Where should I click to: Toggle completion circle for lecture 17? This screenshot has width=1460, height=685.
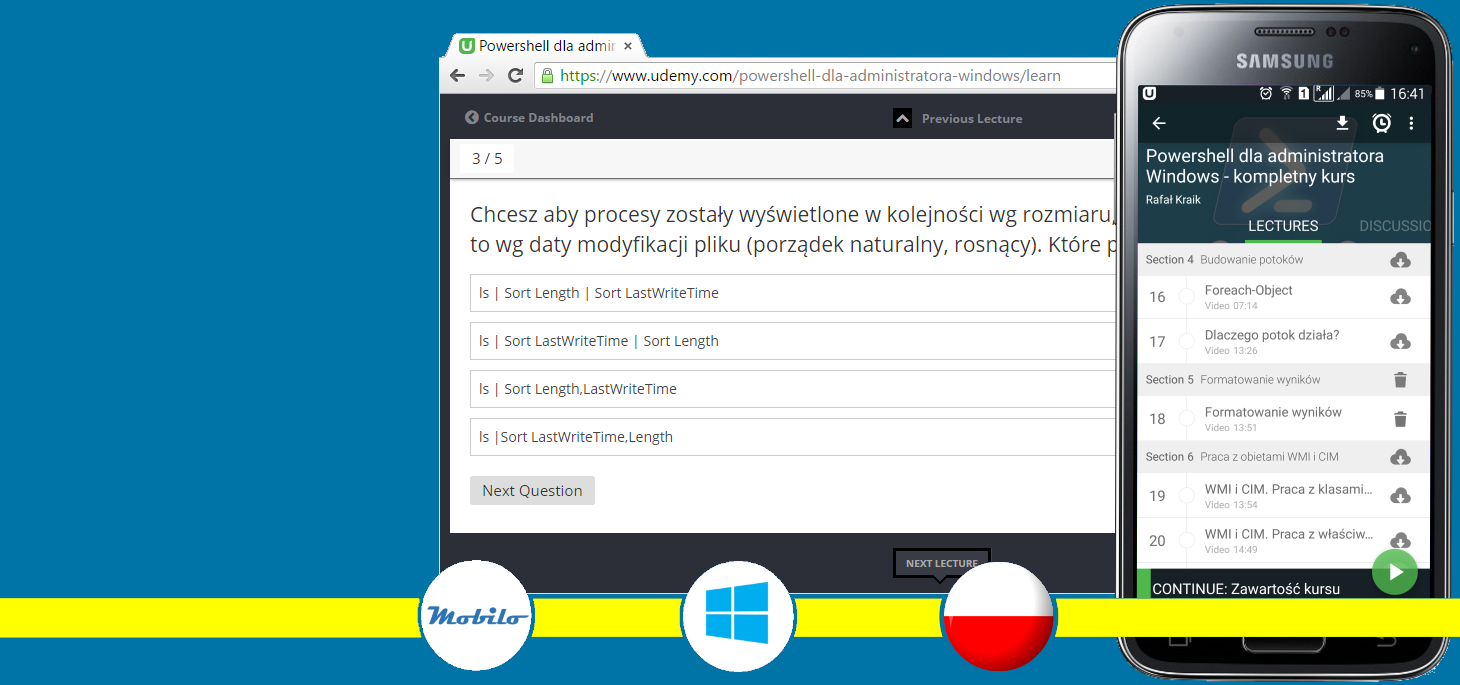pos(1187,341)
